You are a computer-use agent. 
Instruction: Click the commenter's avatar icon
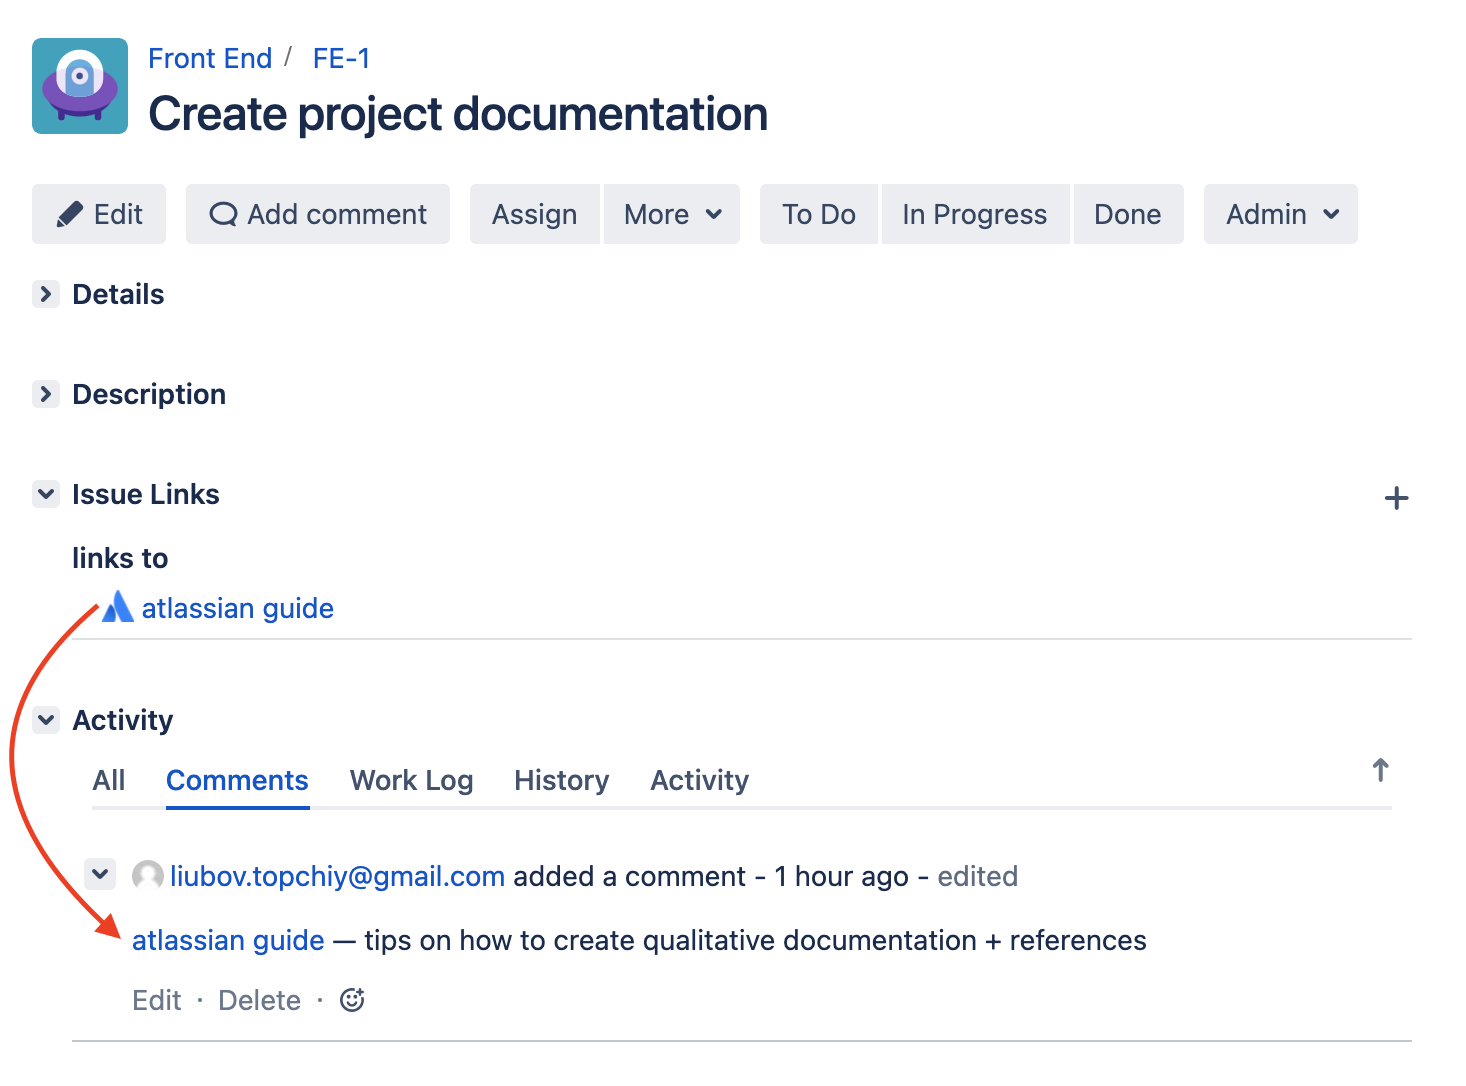[x=148, y=876]
